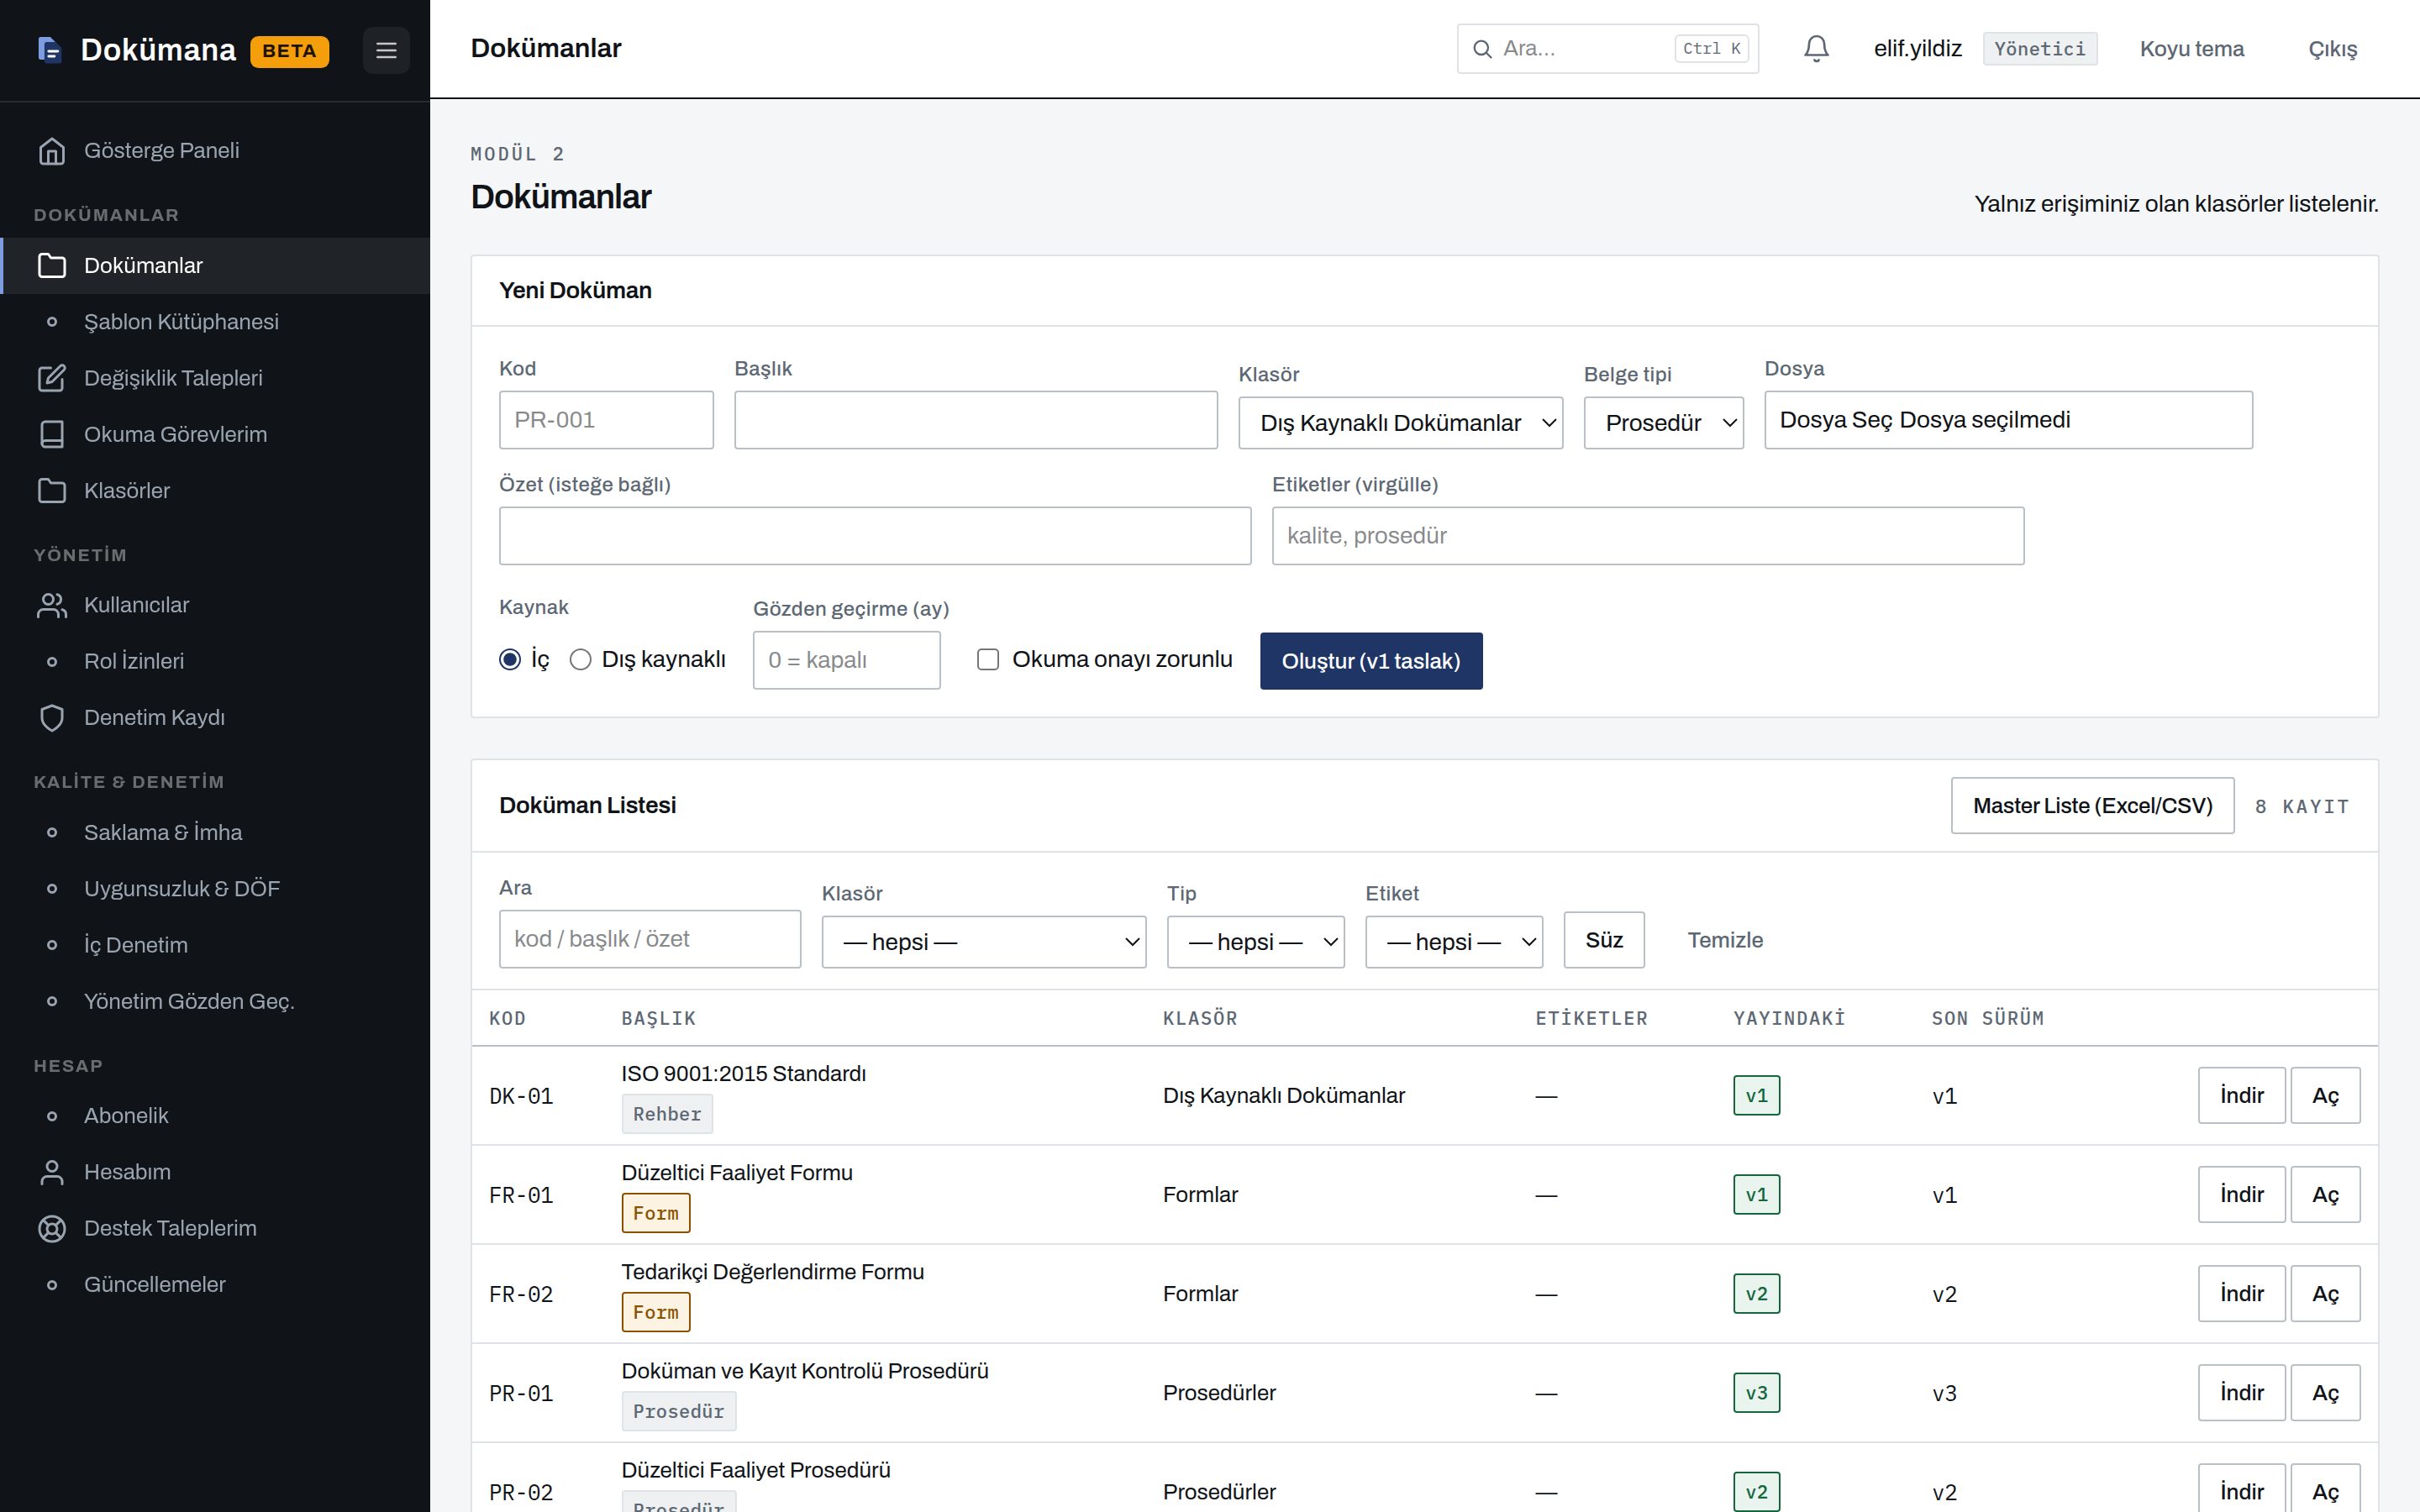Screen dimensions: 2420x1512
Task: Click the Dosya Seç file chooser
Action: tap(2008, 420)
